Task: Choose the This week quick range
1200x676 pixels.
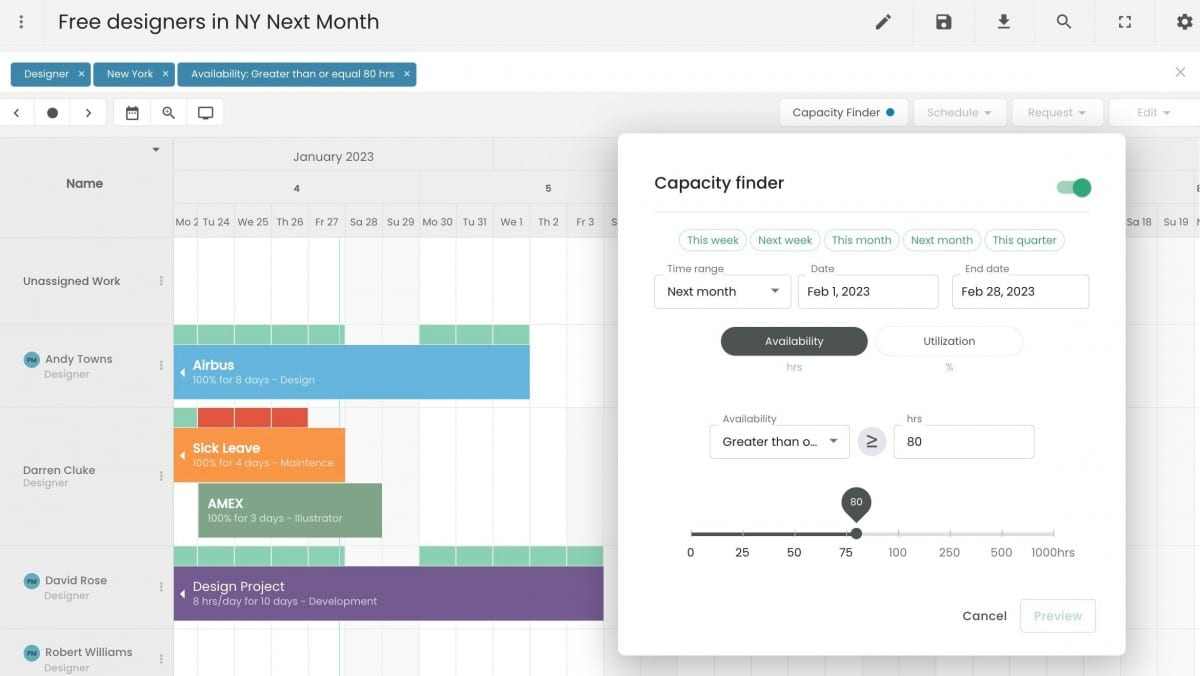Action: pos(712,240)
